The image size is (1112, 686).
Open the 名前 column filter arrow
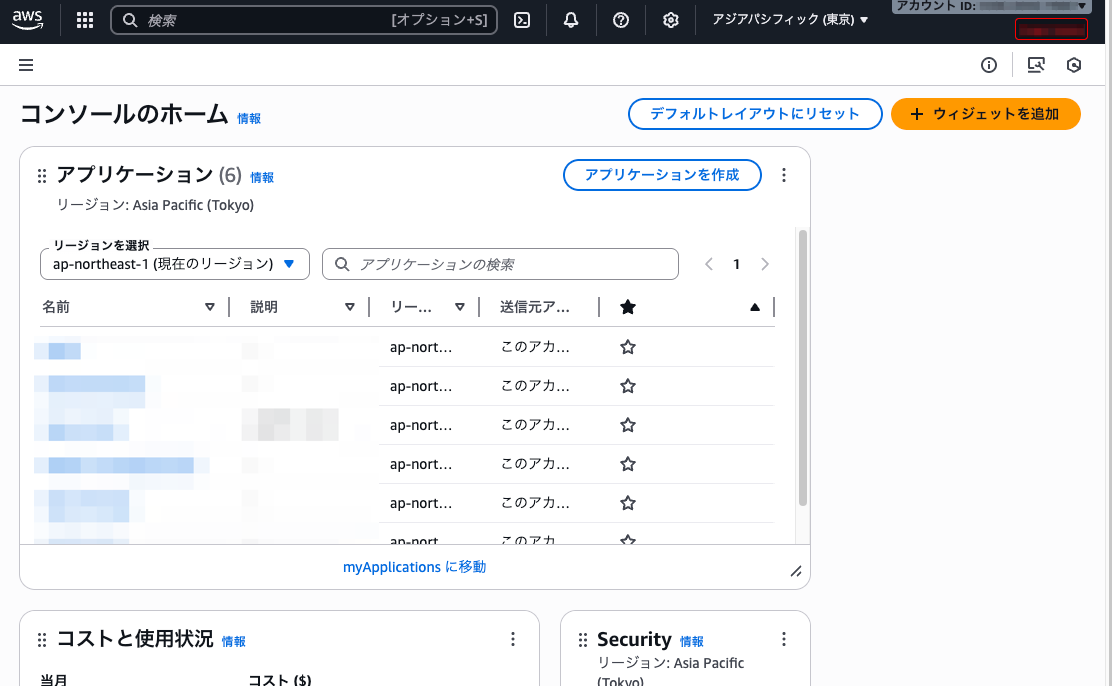pos(210,307)
